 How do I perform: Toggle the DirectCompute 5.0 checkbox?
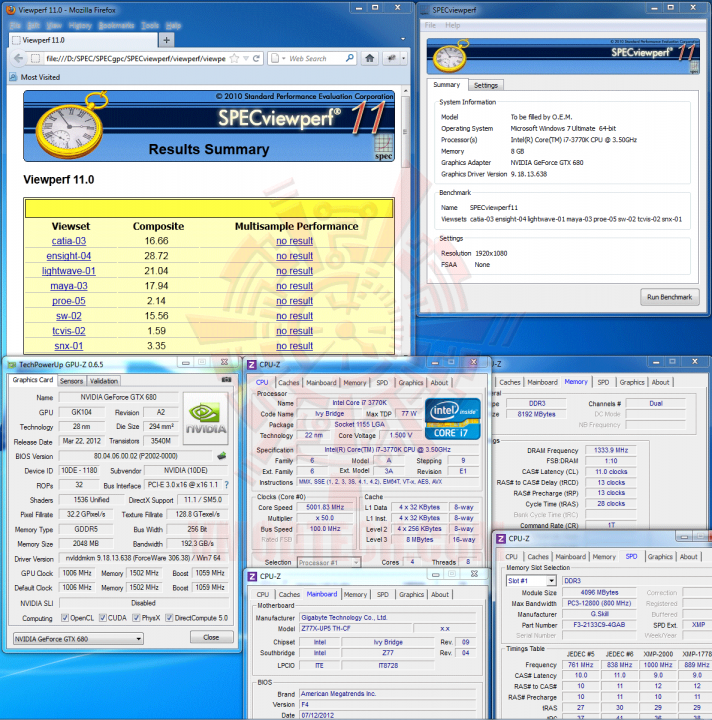click(x=169, y=618)
